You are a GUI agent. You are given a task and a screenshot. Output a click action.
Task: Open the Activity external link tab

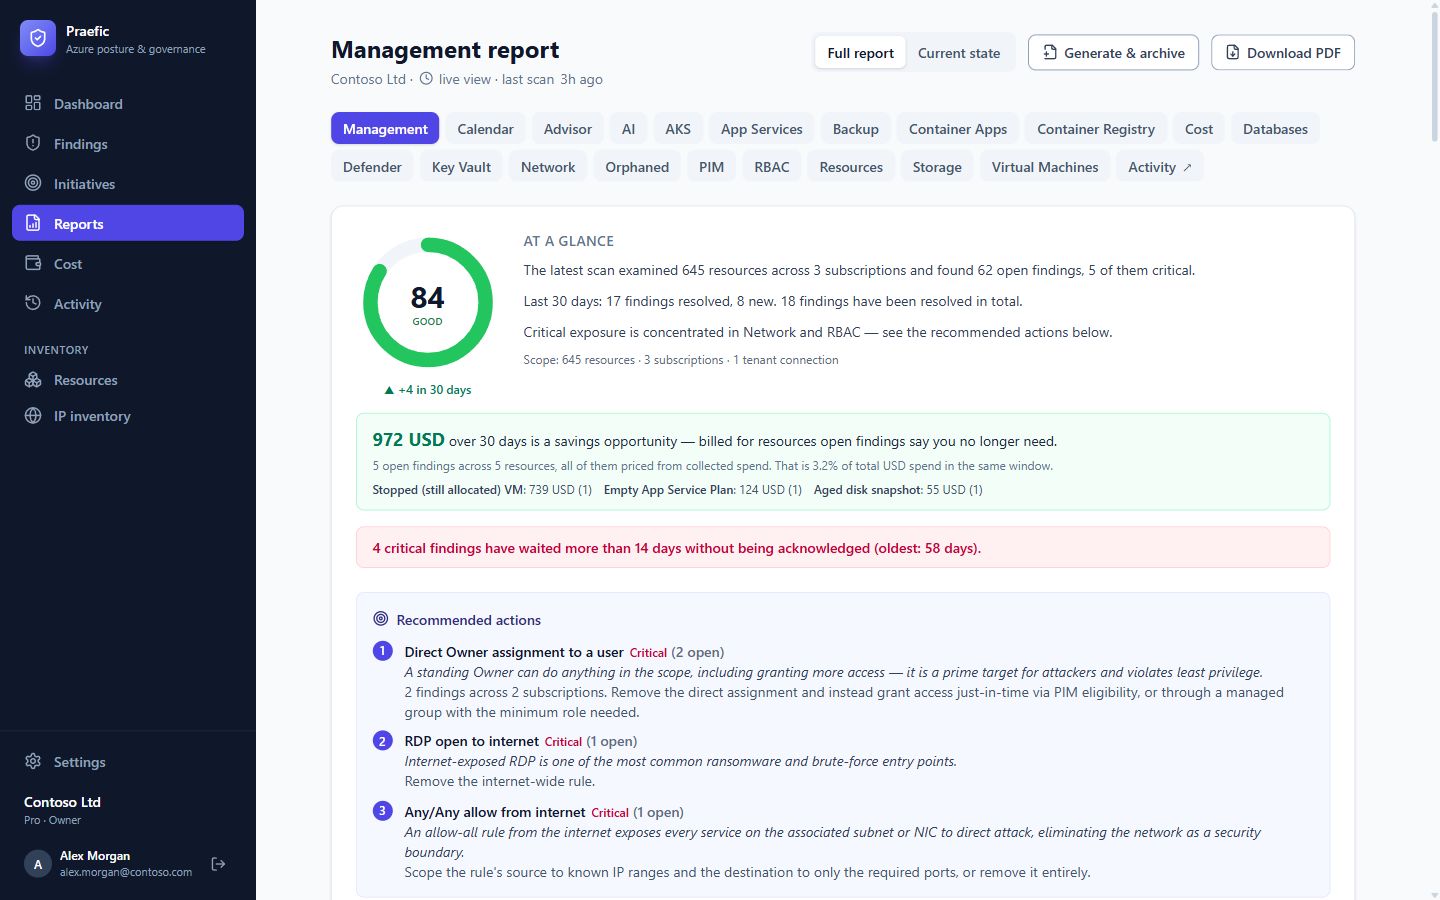click(x=1160, y=167)
